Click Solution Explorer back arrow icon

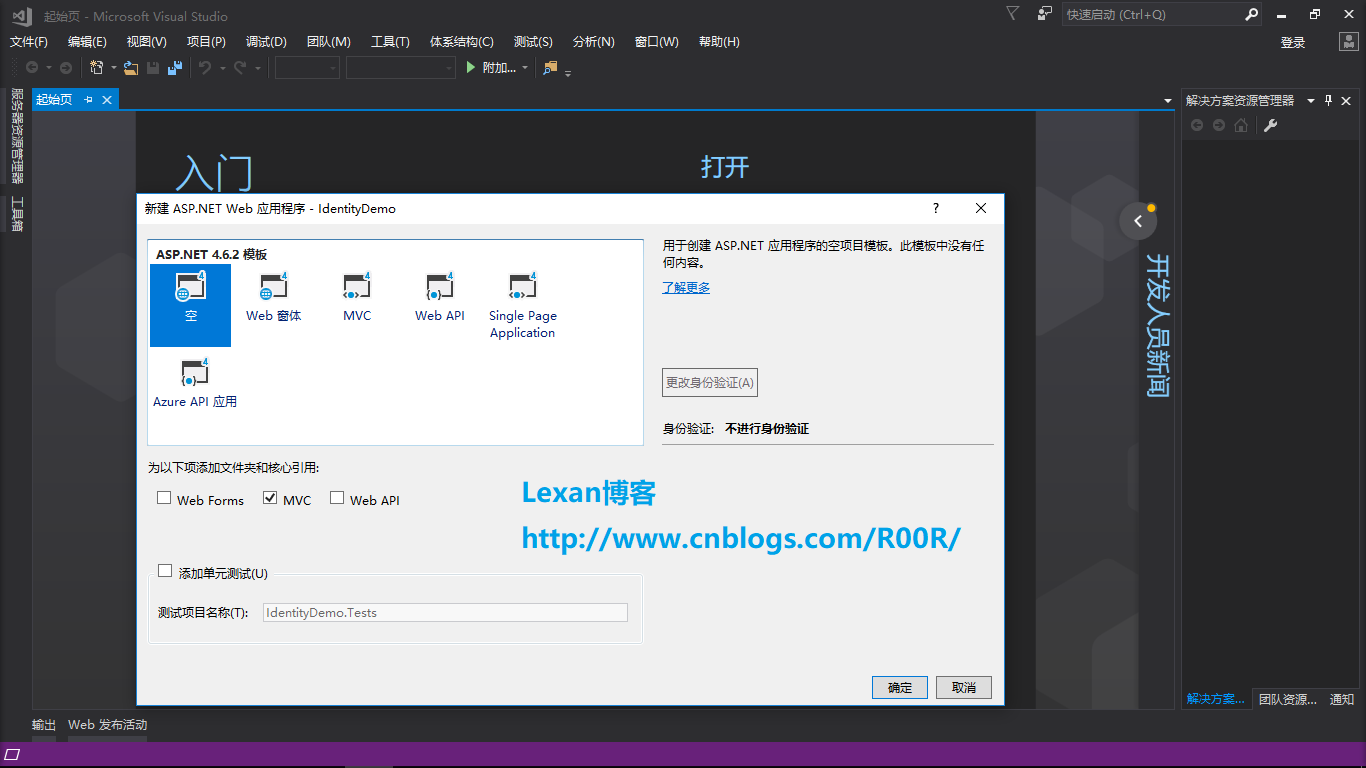tap(1197, 125)
